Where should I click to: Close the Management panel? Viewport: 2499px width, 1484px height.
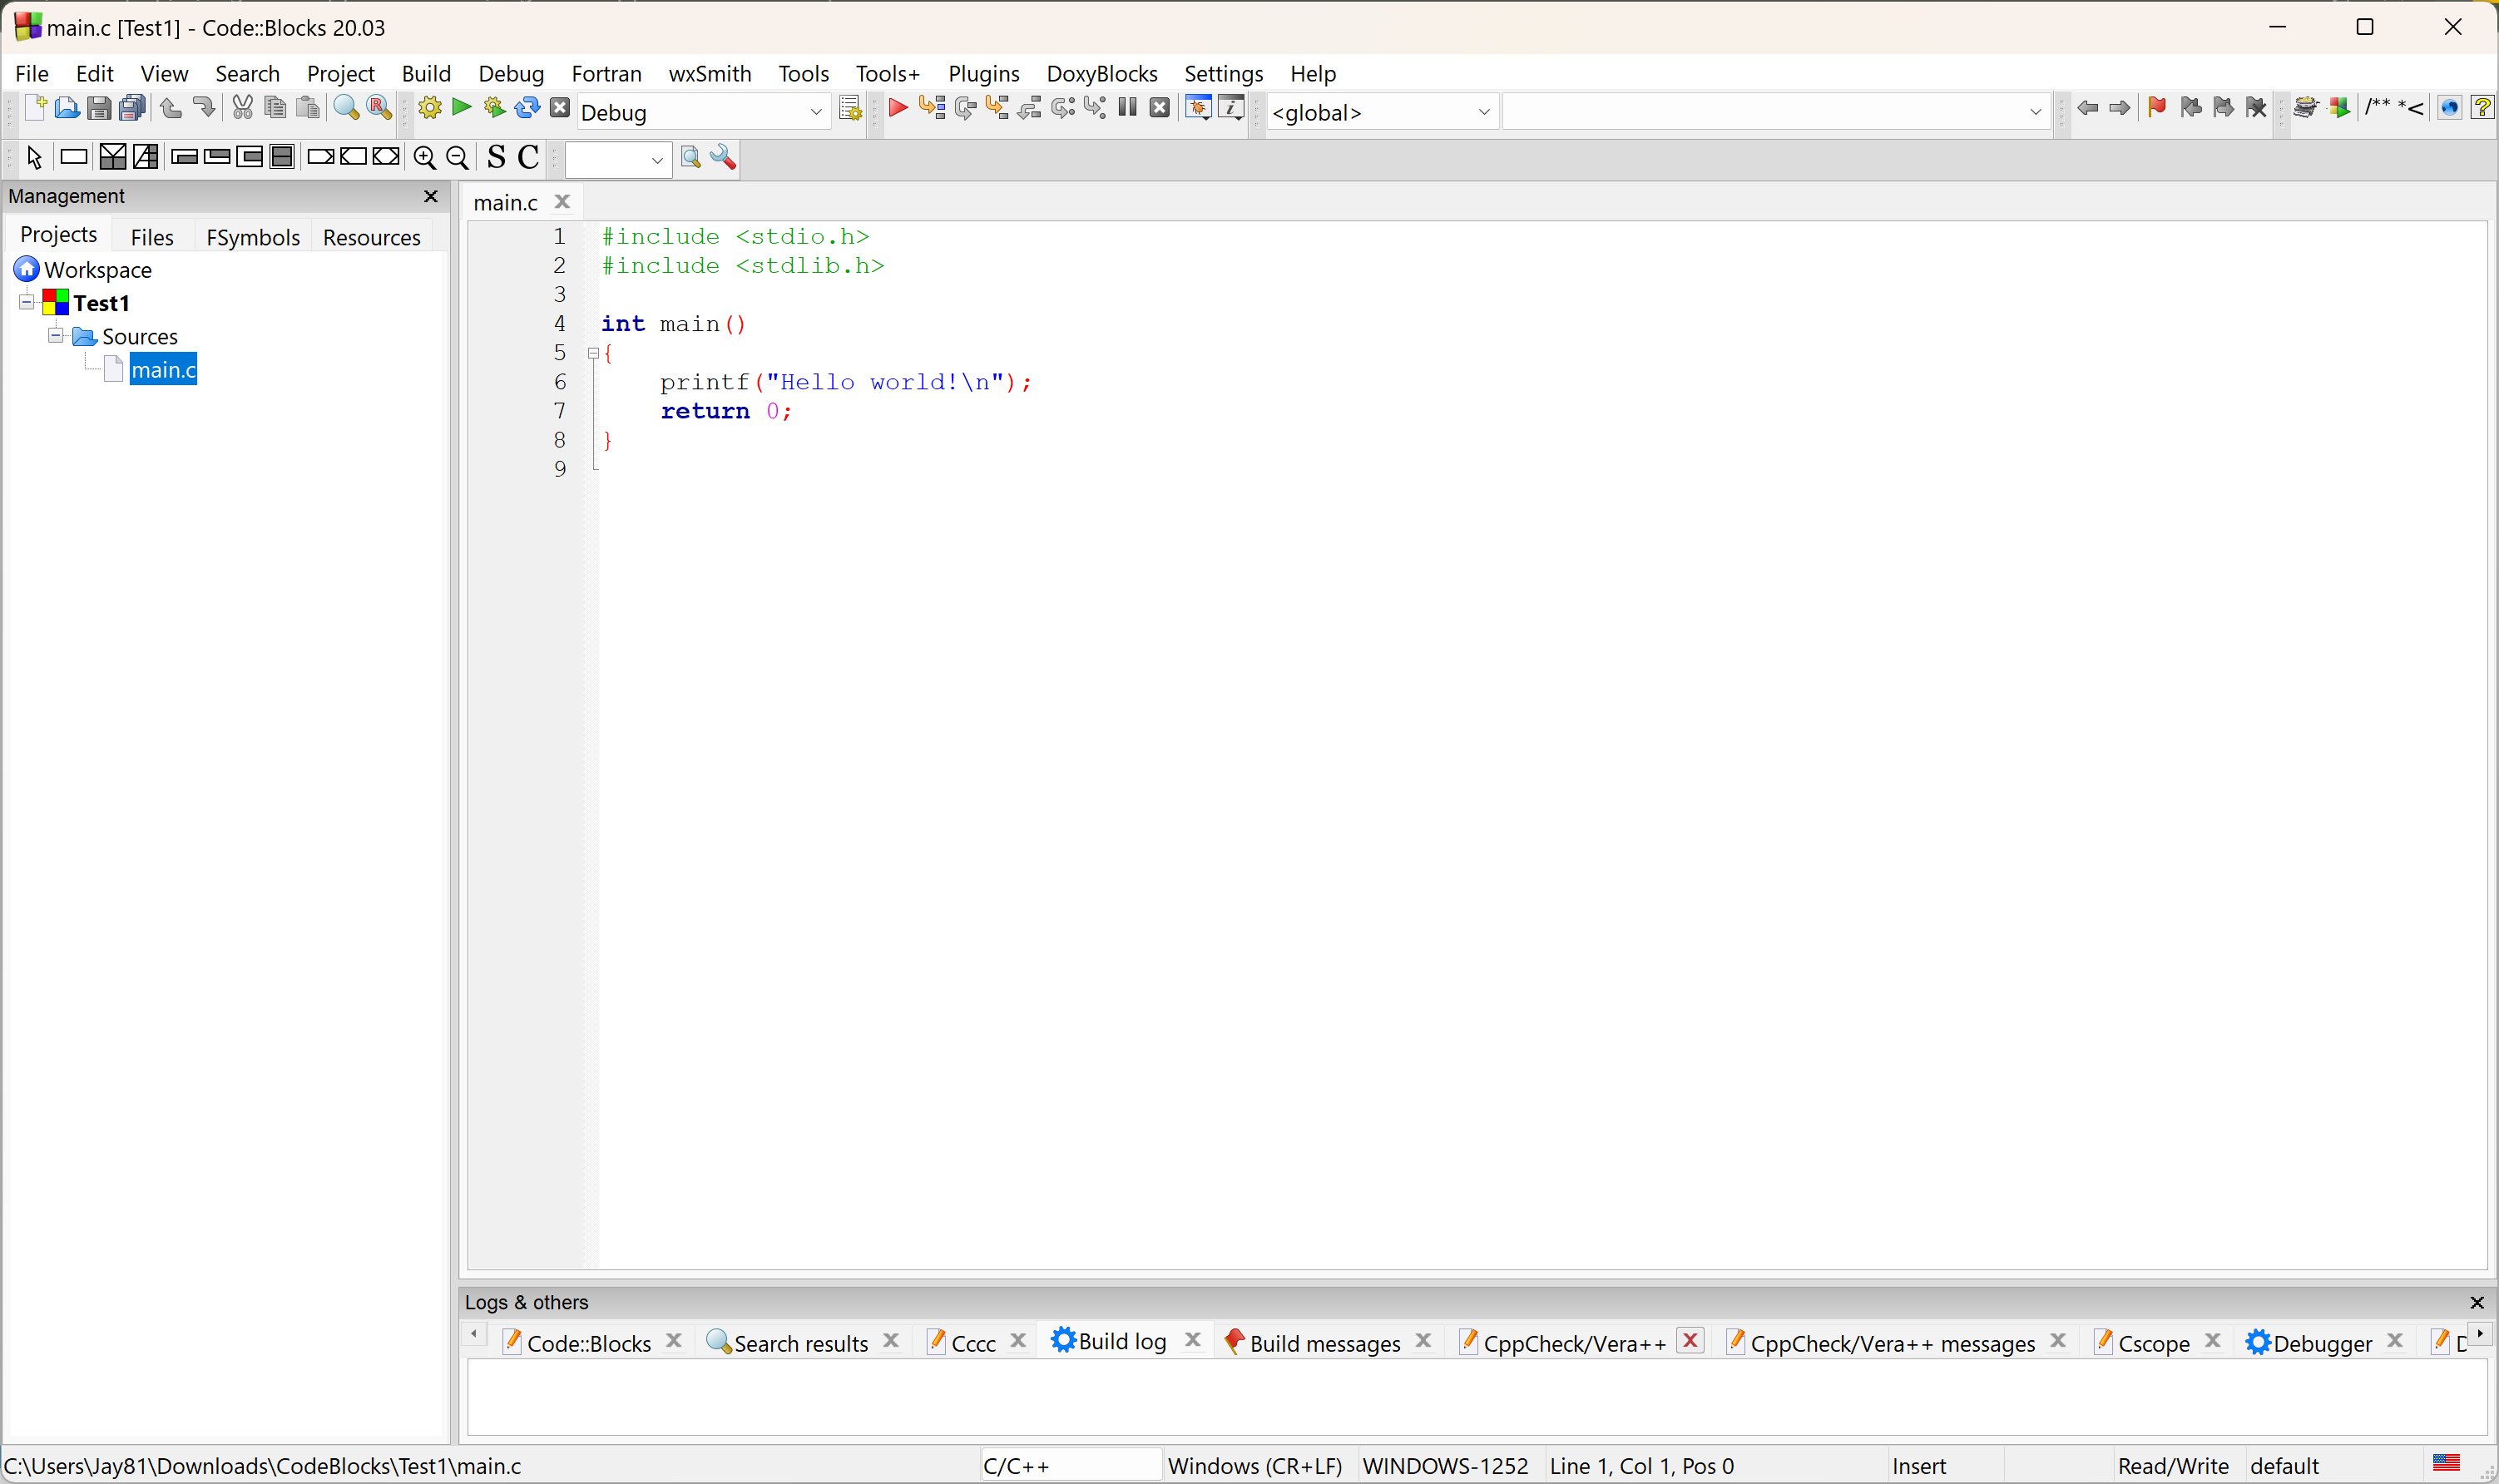431,196
